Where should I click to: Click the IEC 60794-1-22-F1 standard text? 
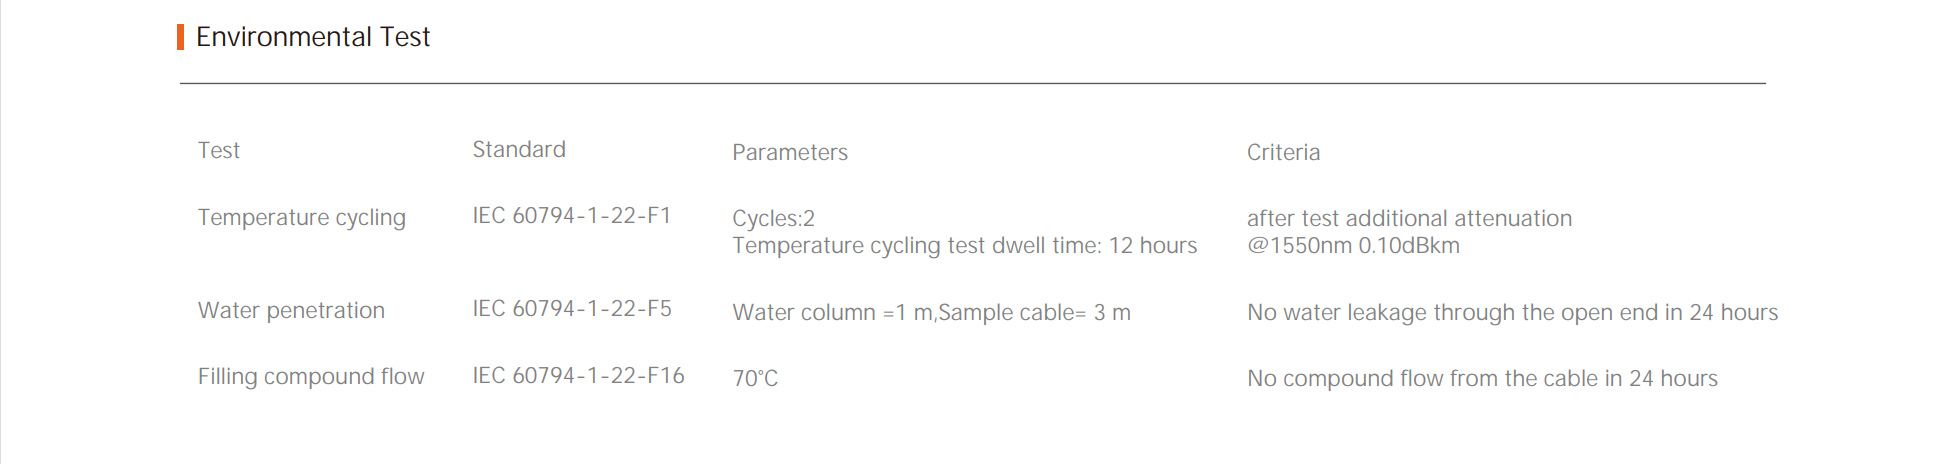pos(571,216)
